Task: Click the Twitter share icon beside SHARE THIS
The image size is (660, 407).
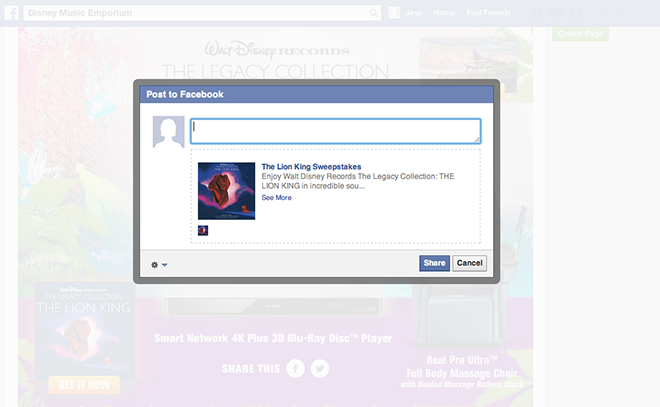Action: (320, 368)
